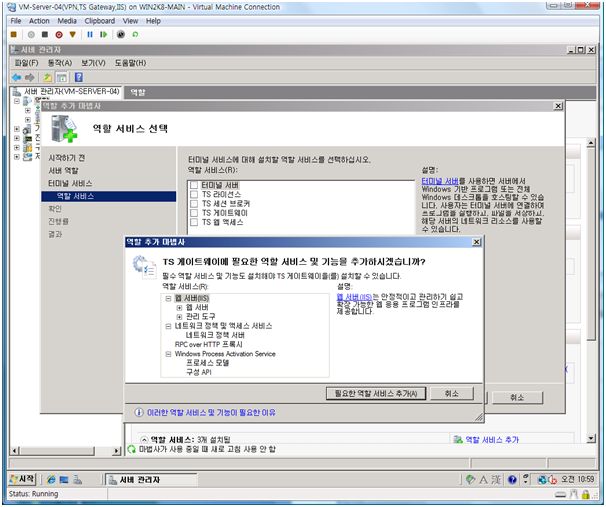The height and width of the screenshot is (507, 606).
Task: Click the tree pane horizontal scrollbar right arrow
Action: pos(116,451)
